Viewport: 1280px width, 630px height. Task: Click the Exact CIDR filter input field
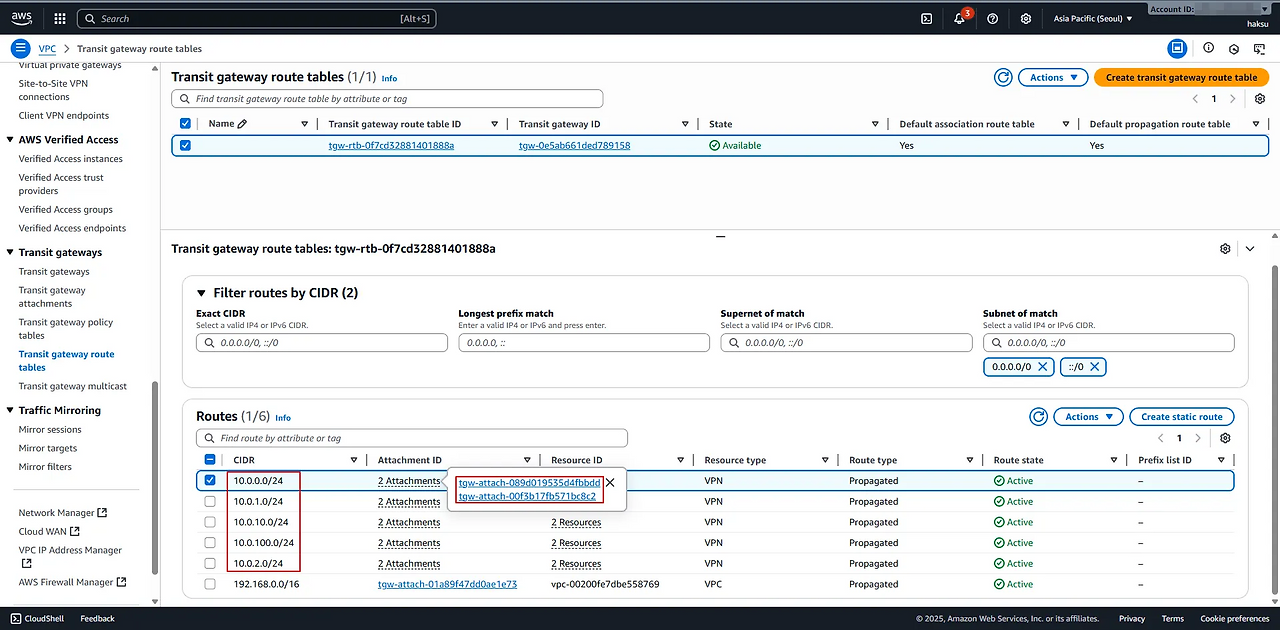(x=322, y=343)
